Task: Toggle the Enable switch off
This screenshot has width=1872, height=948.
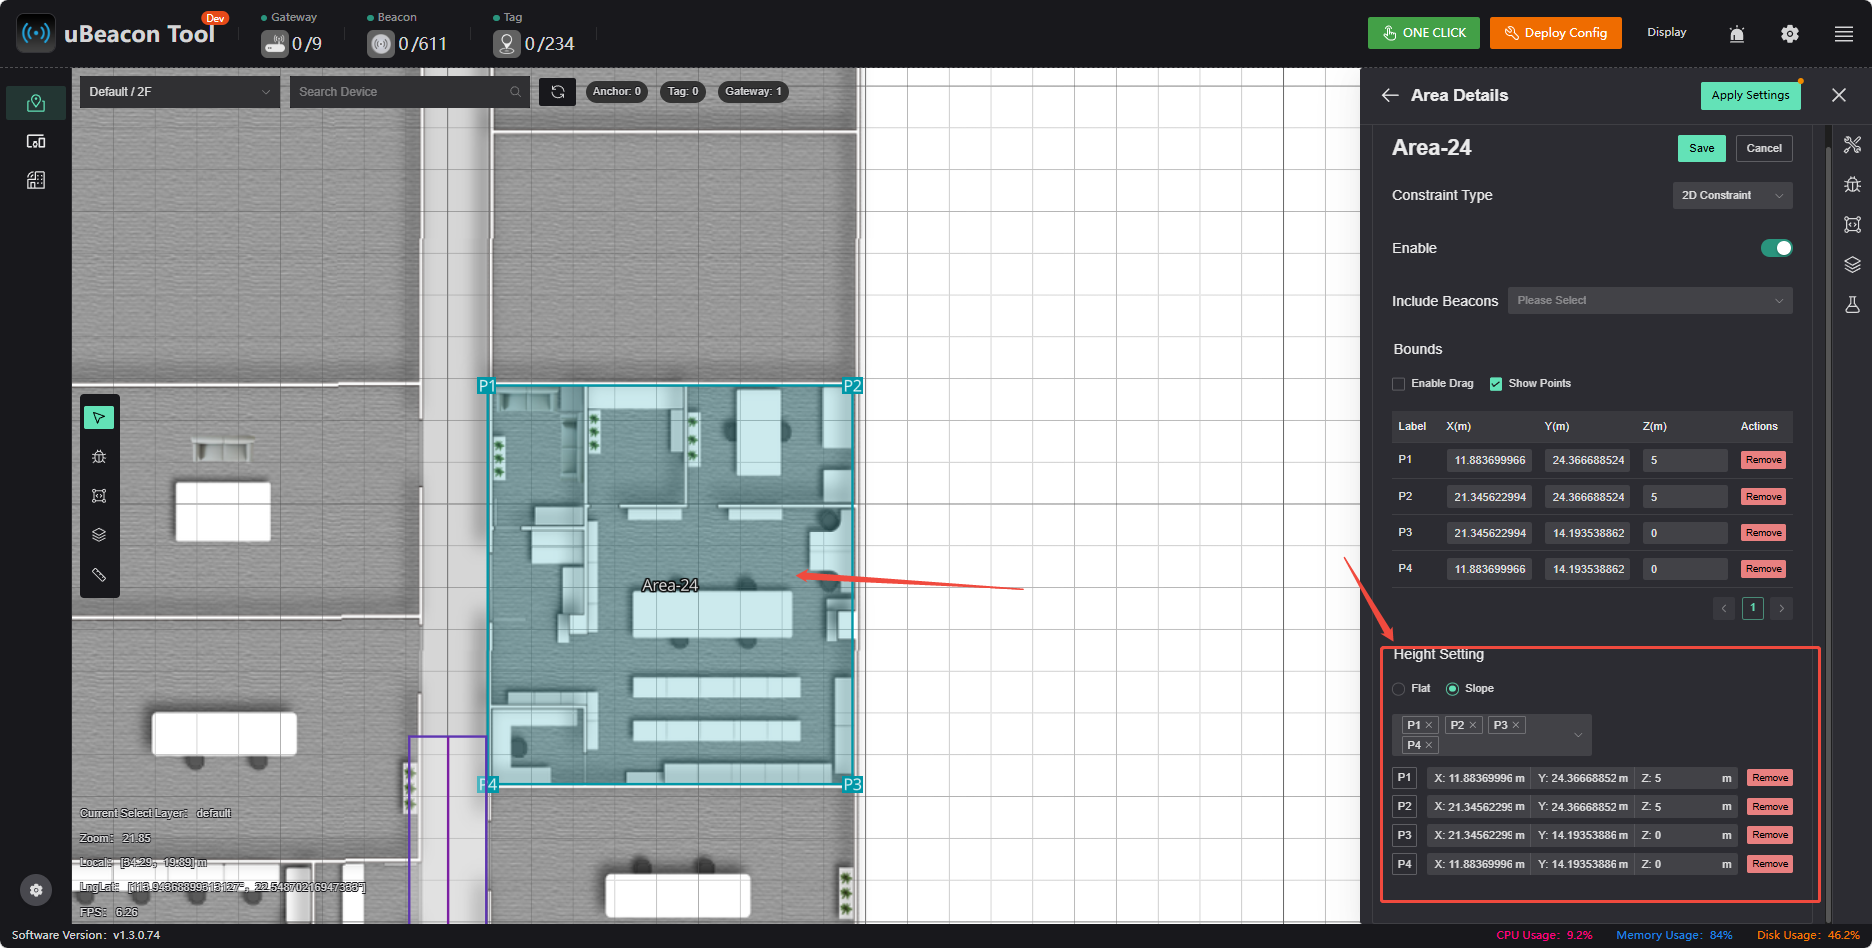Action: pyautogui.click(x=1777, y=248)
